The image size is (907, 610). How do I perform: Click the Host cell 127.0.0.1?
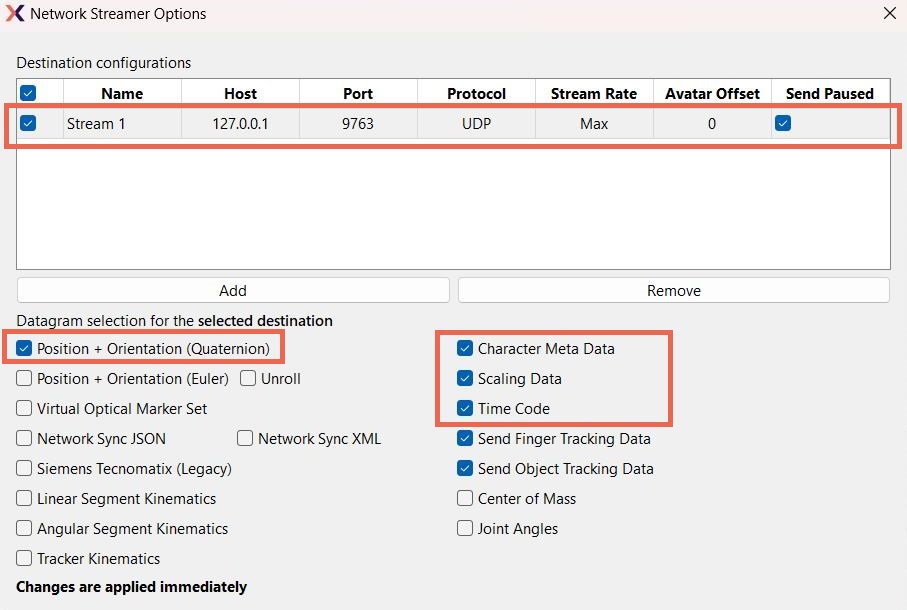[240, 124]
